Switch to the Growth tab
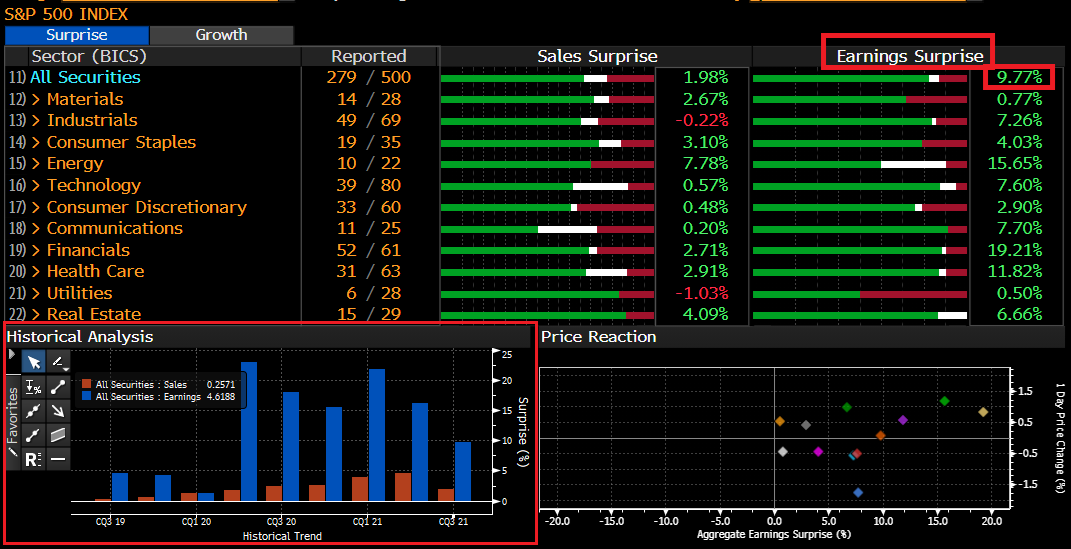1071x549 pixels. pyautogui.click(x=221, y=35)
